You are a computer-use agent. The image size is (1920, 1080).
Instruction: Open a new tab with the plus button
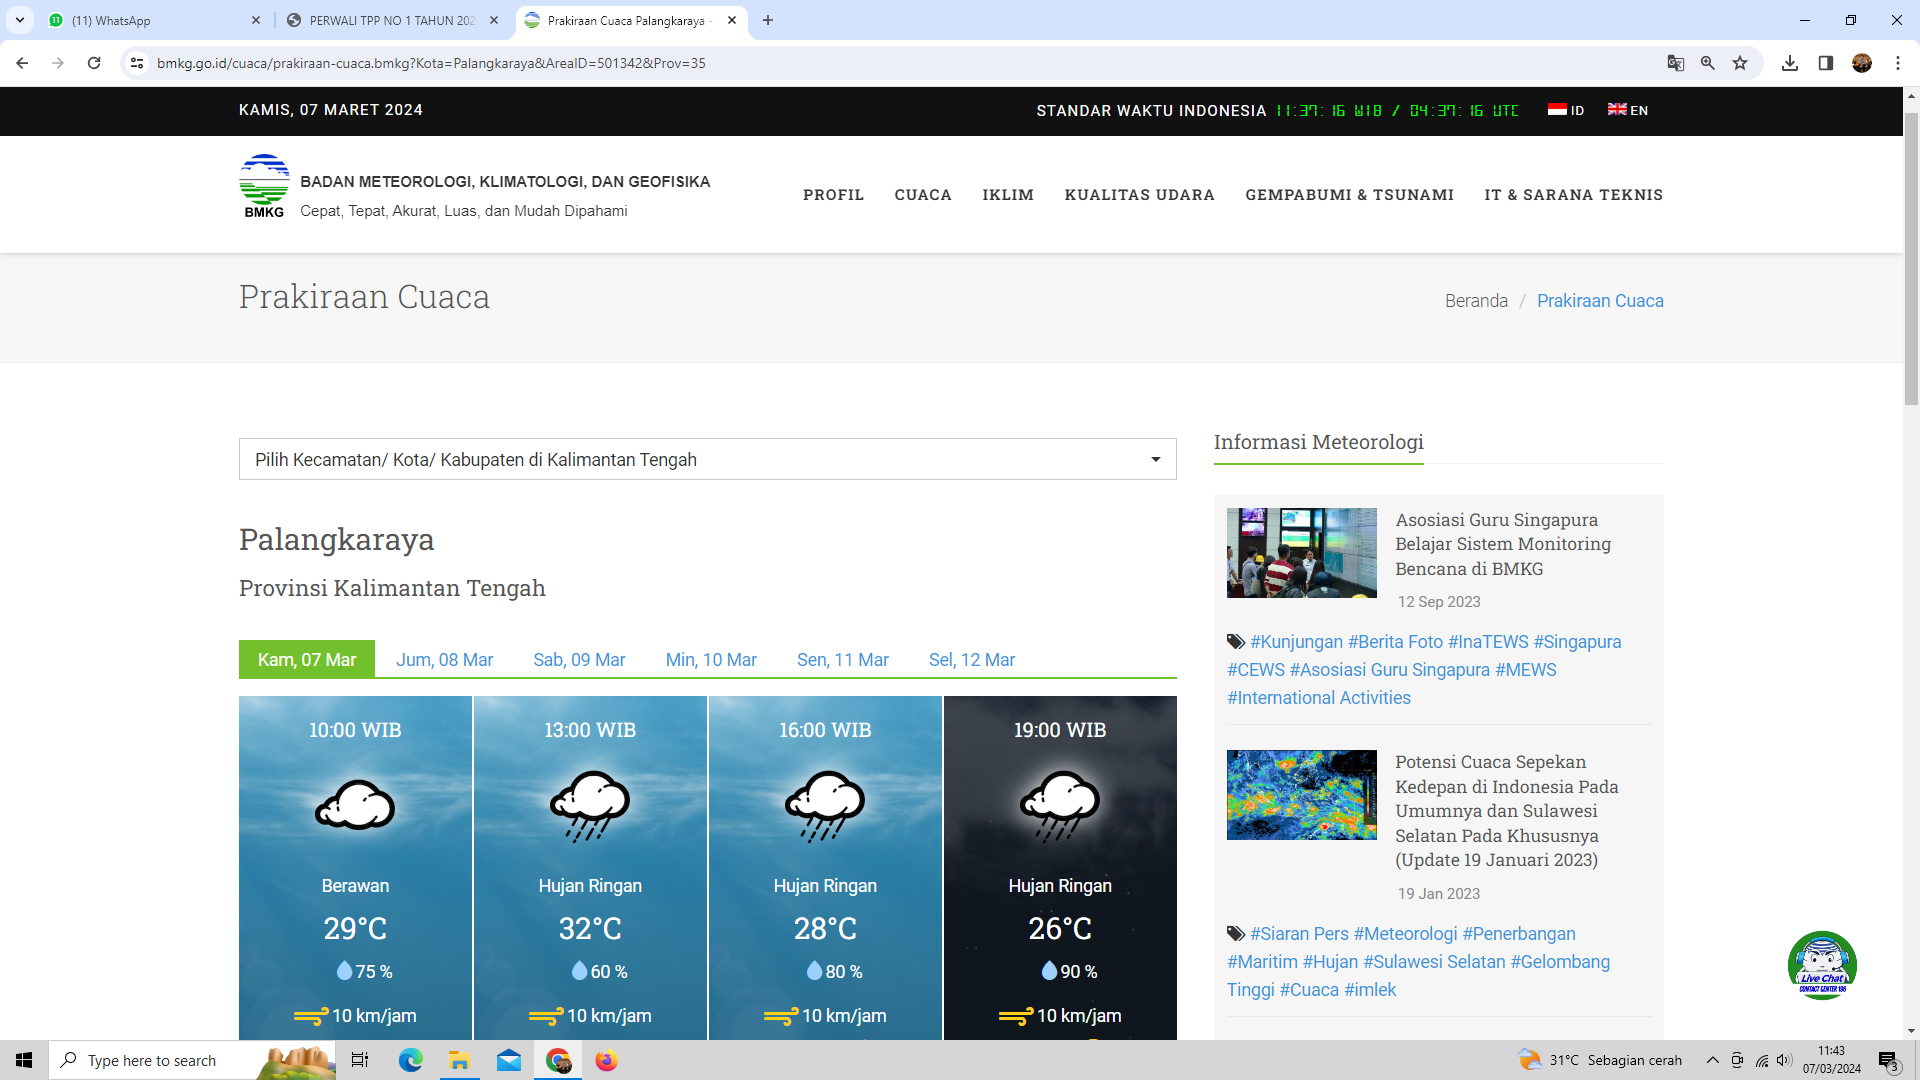click(768, 20)
